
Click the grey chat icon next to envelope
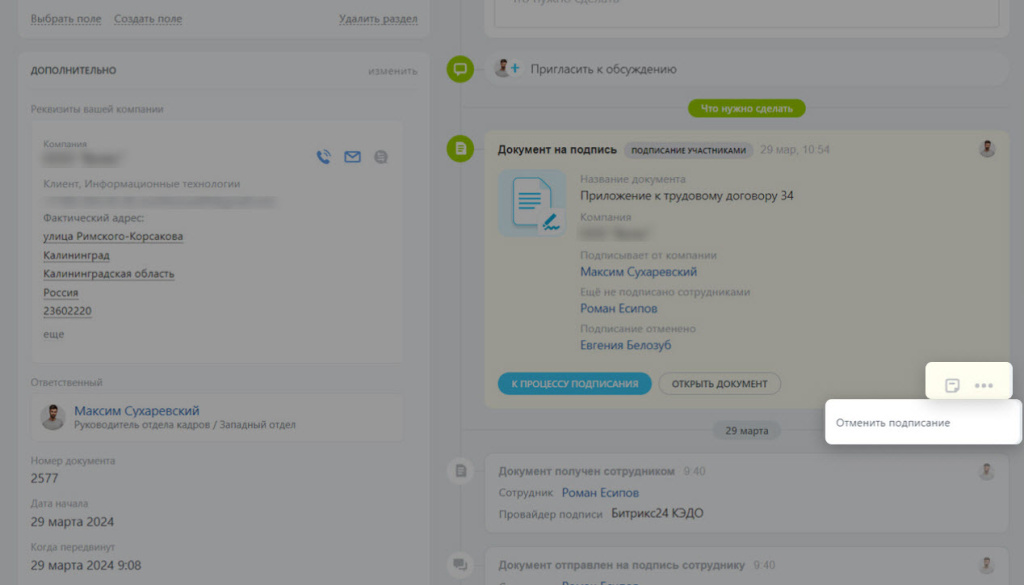coord(381,157)
